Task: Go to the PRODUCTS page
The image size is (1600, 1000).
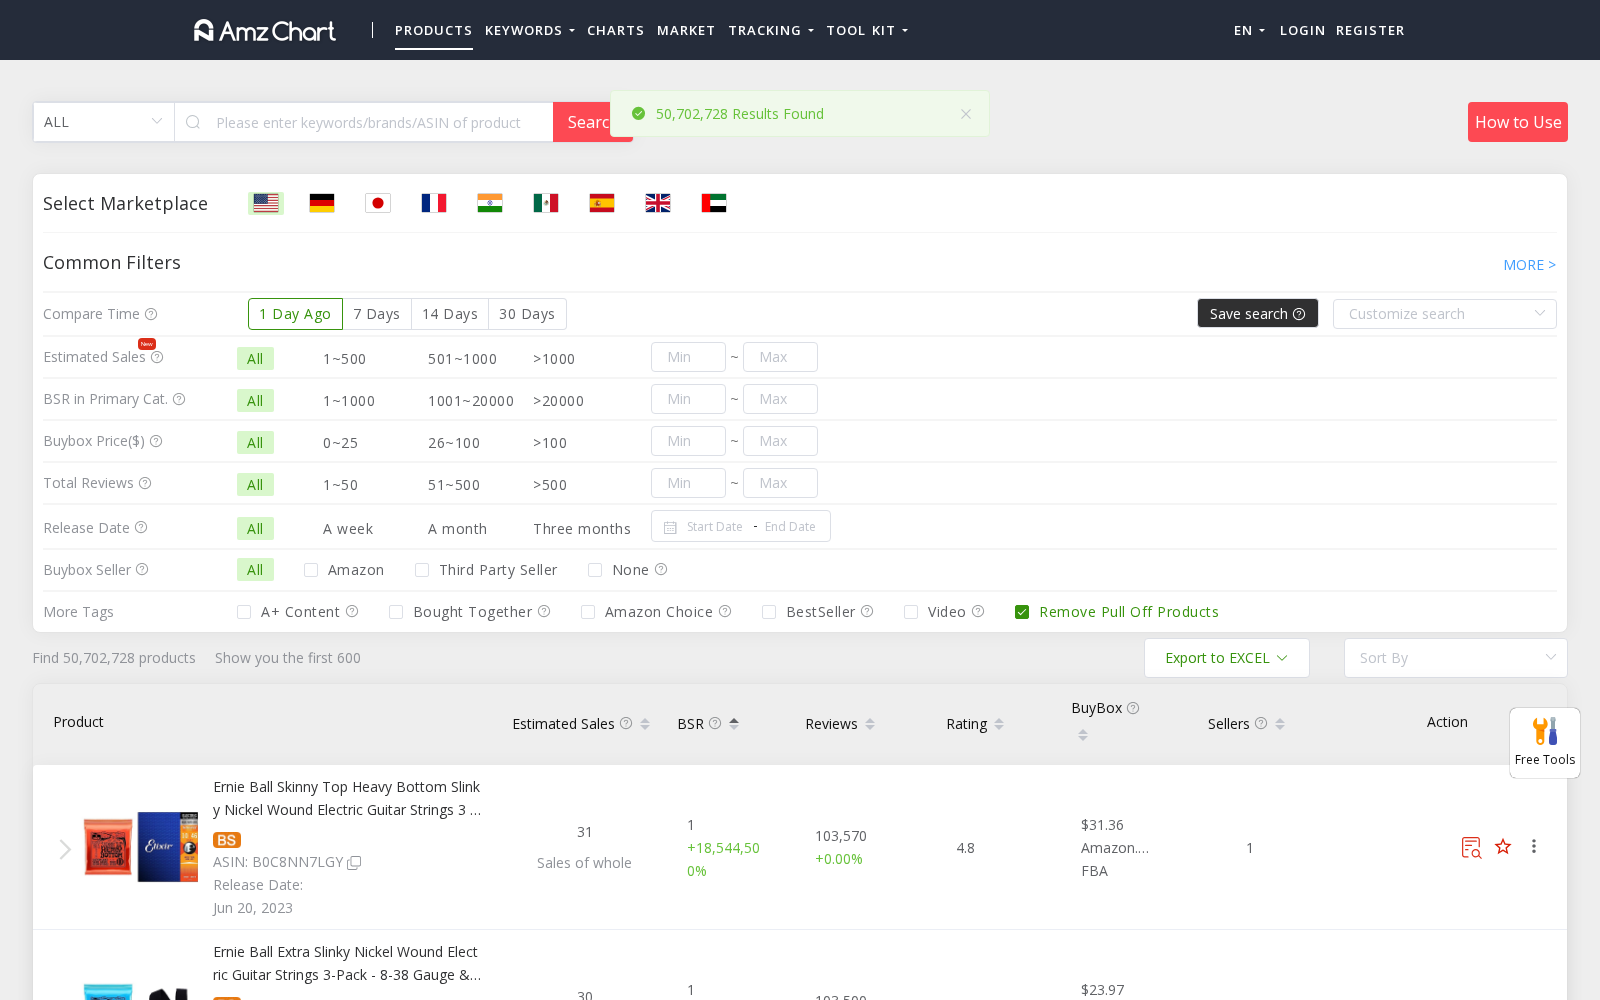Action: coord(434,31)
